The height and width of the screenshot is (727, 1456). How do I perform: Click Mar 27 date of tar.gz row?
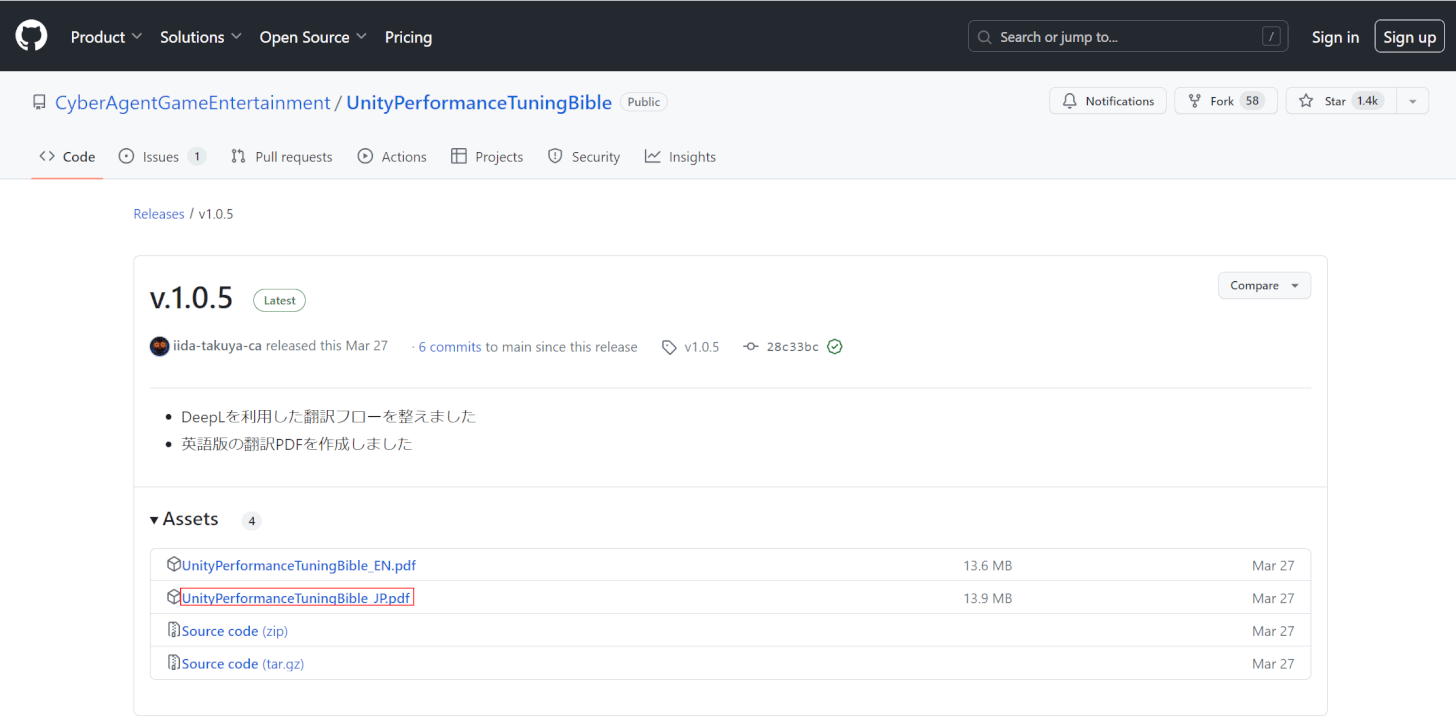1273,664
